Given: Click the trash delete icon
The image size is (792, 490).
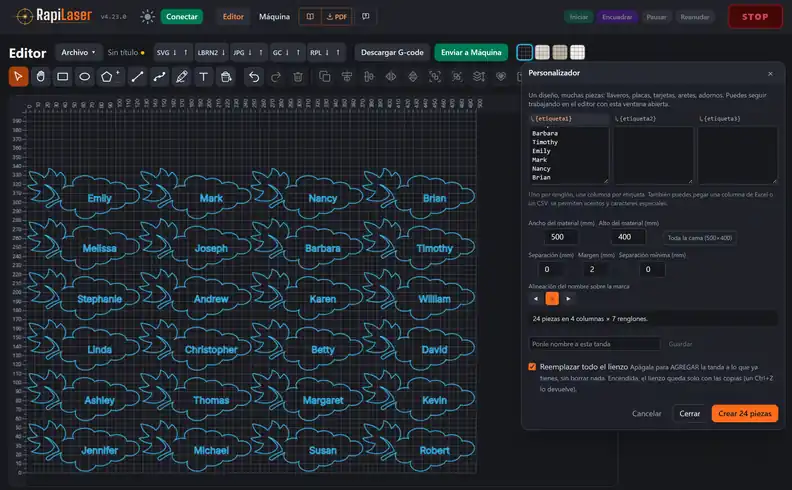Looking at the screenshot, I should [x=298, y=77].
